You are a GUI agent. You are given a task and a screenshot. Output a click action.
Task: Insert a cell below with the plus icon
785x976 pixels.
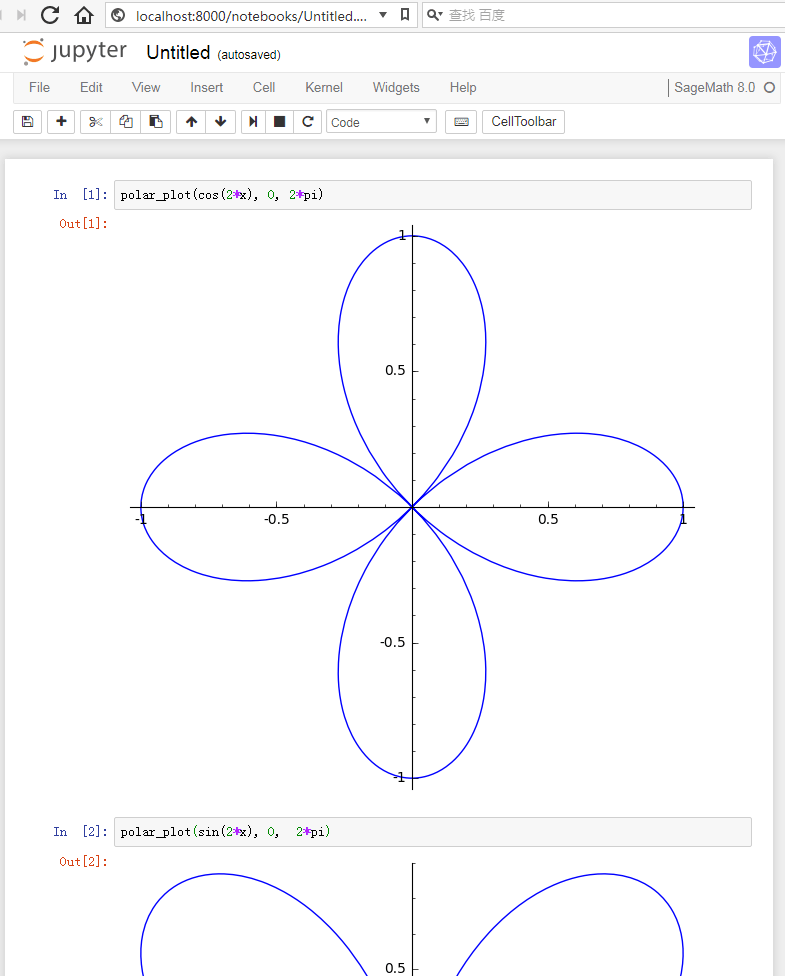tap(61, 122)
